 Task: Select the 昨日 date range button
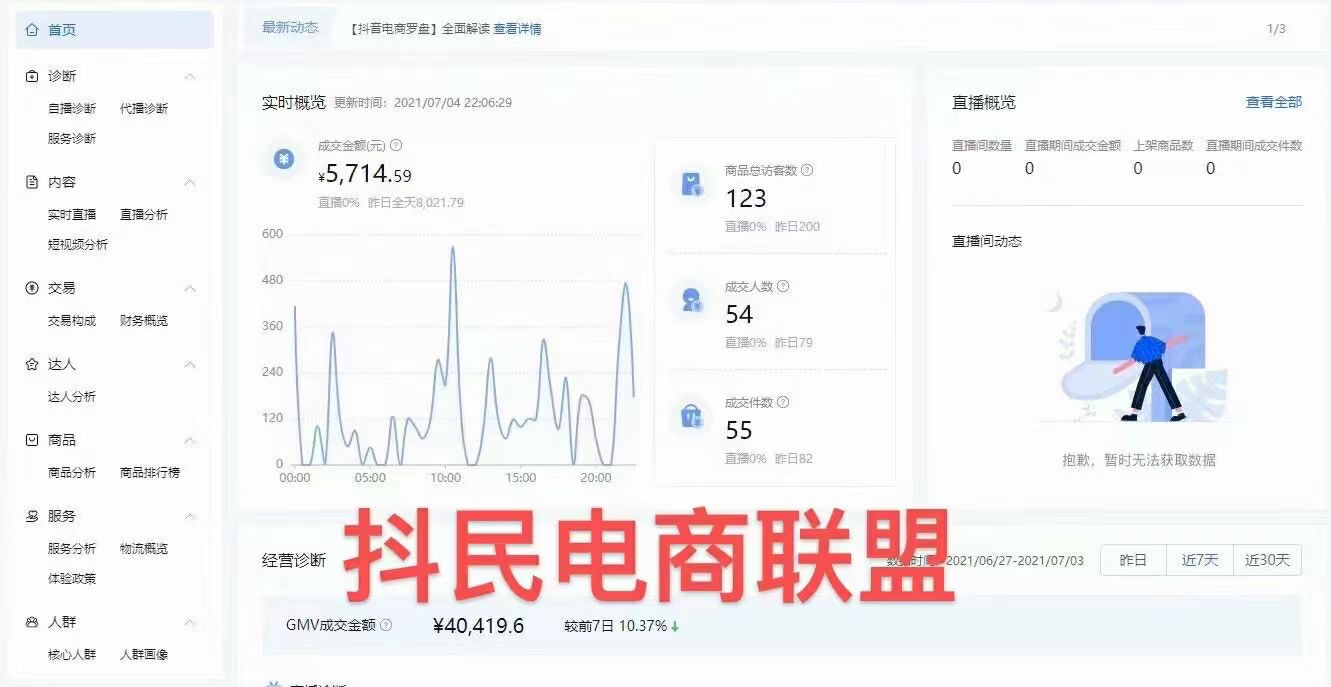[1133, 560]
